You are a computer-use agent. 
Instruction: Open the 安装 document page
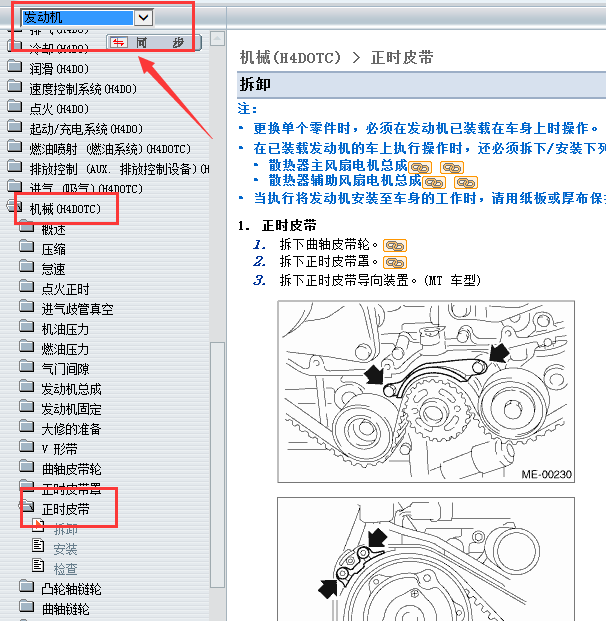(x=65, y=549)
